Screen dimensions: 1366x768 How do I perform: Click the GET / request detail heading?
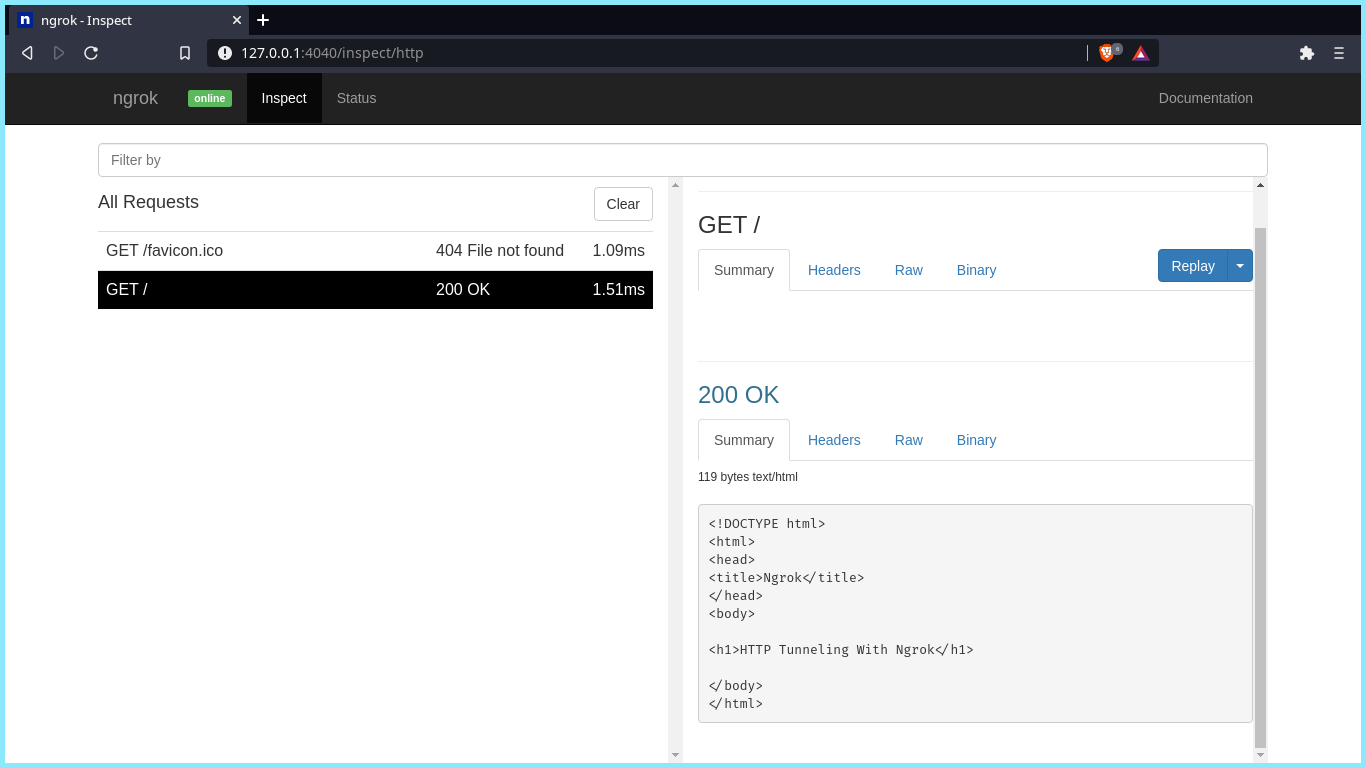(729, 225)
